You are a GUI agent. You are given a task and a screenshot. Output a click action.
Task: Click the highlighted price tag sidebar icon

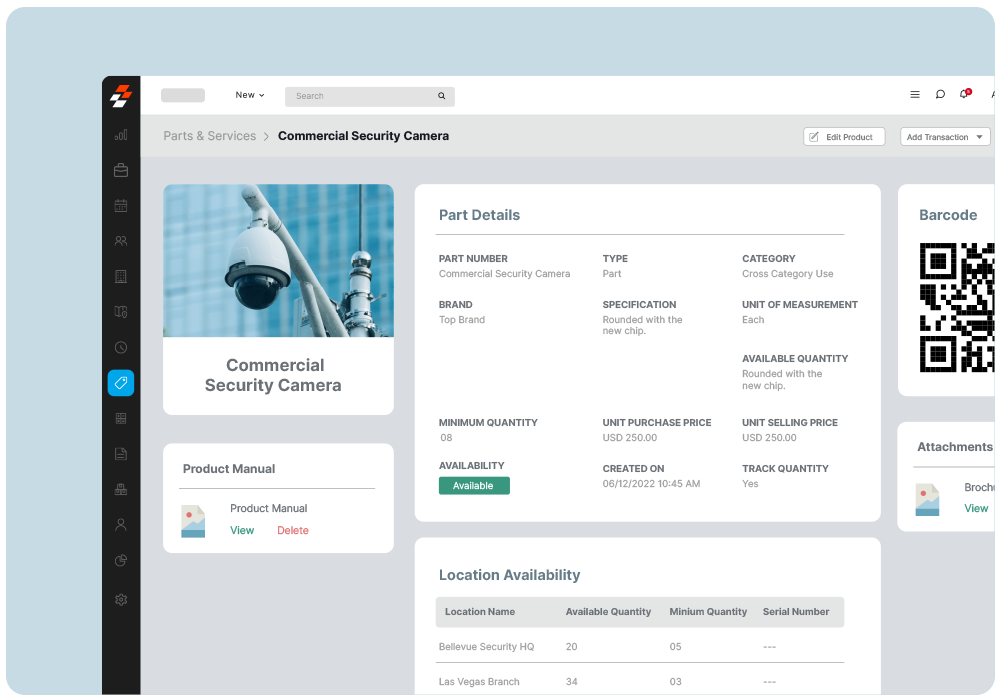(x=121, y=383)
